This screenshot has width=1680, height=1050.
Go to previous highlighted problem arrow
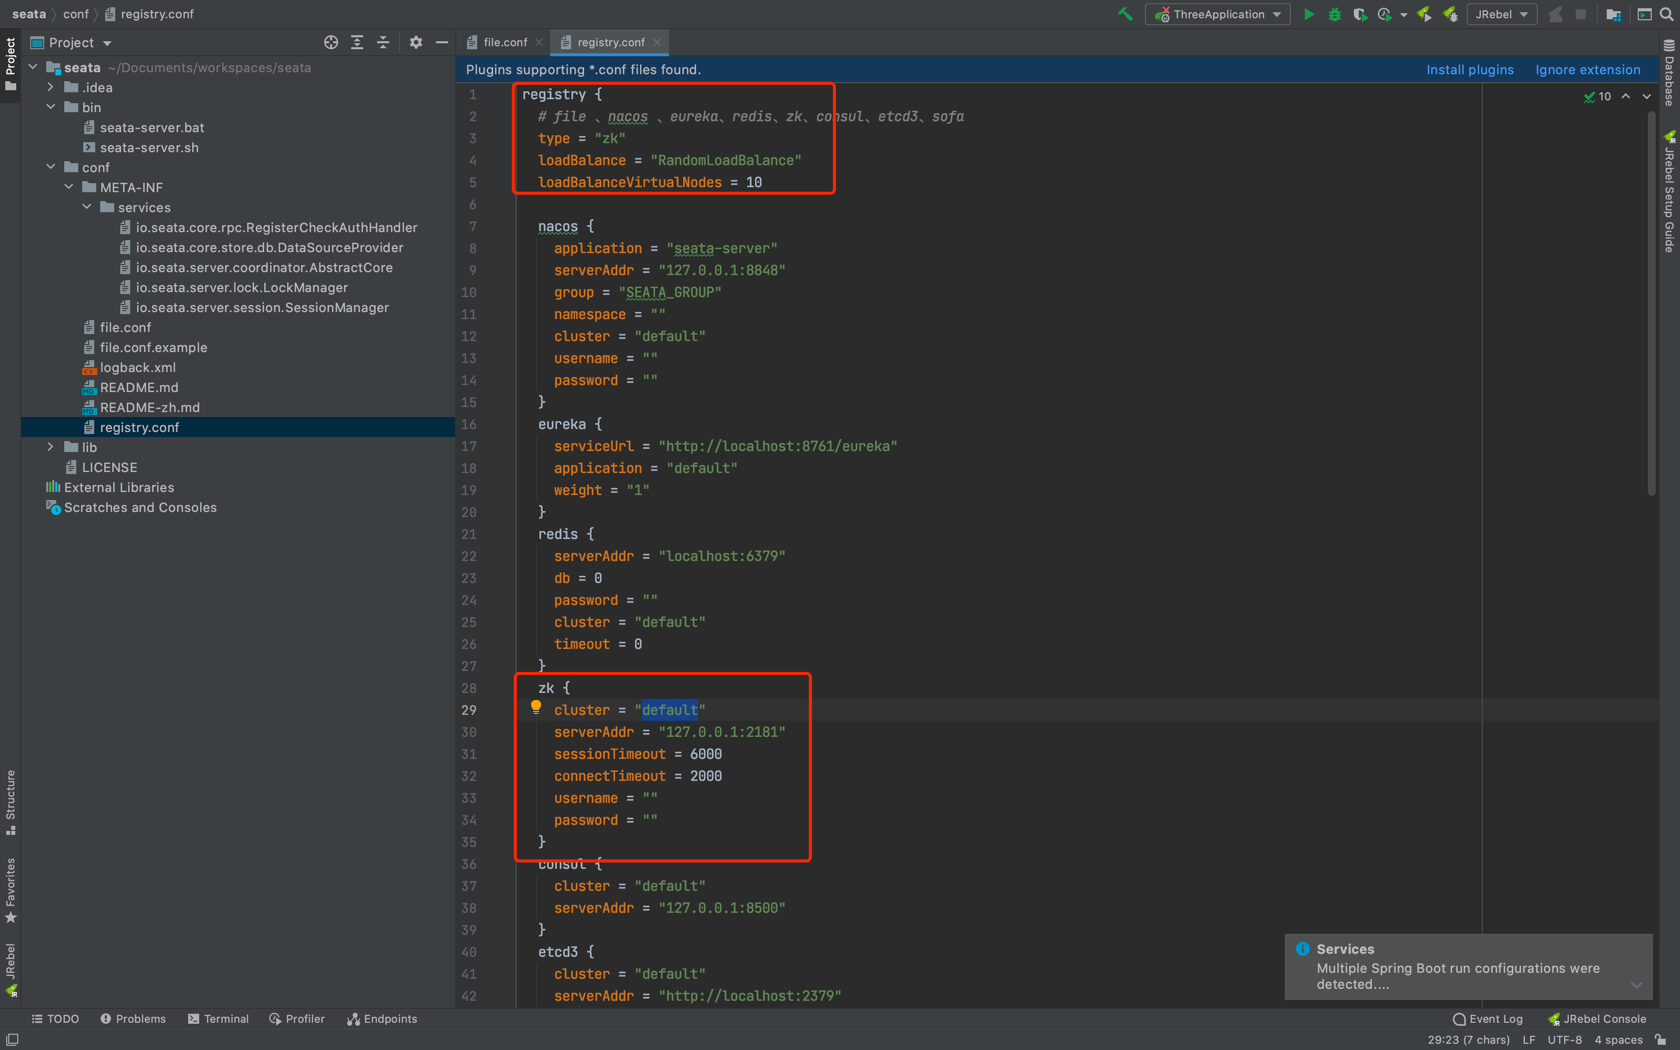click(1626, 96)
